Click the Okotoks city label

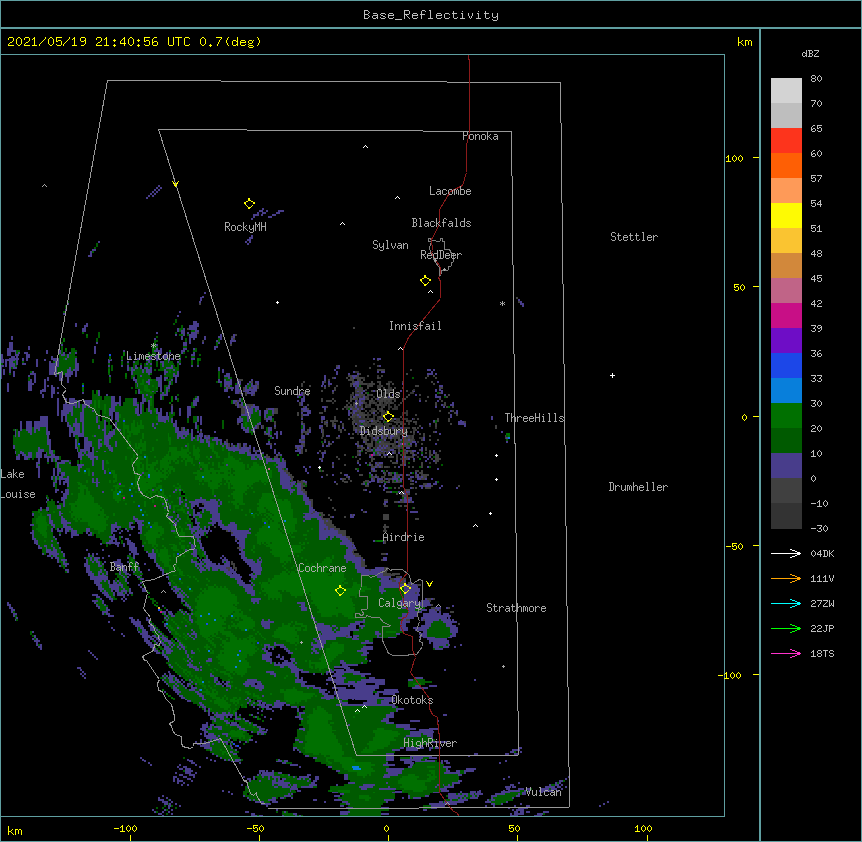coord(412,700)
